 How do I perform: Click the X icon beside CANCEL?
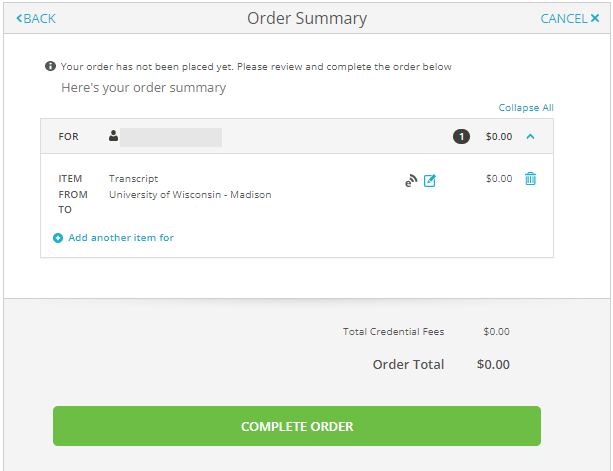[x=595, y=18]
